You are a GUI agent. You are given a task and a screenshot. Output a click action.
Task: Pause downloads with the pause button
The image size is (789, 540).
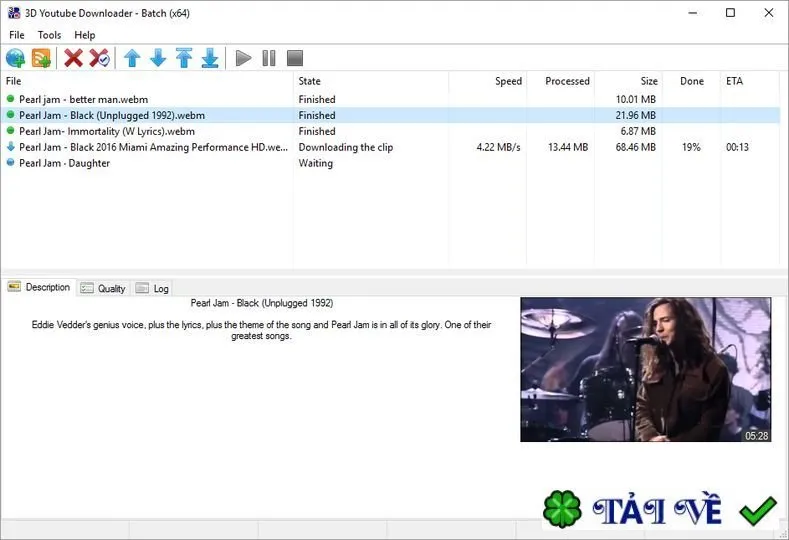click(269, 58)
